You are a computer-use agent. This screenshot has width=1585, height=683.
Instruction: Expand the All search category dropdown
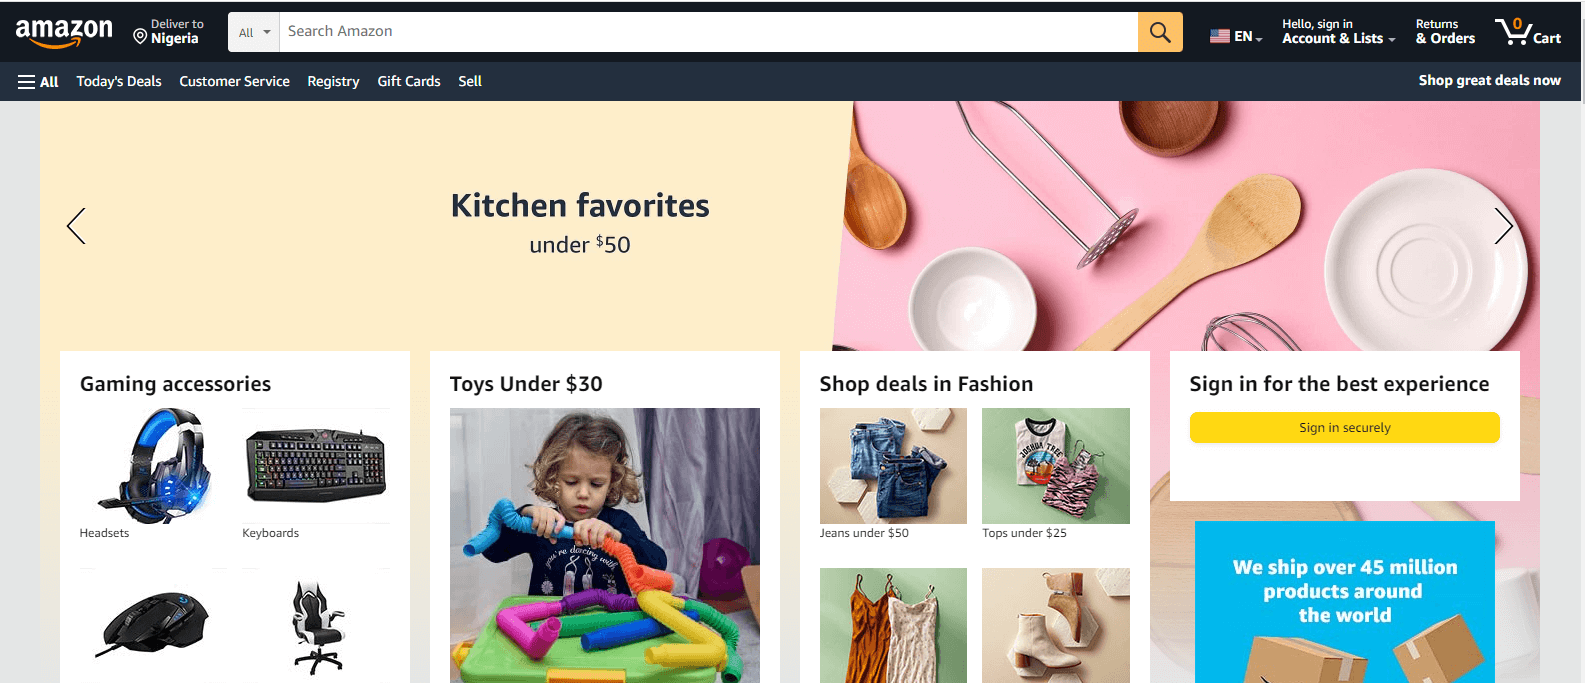click(x=254, y=32)
